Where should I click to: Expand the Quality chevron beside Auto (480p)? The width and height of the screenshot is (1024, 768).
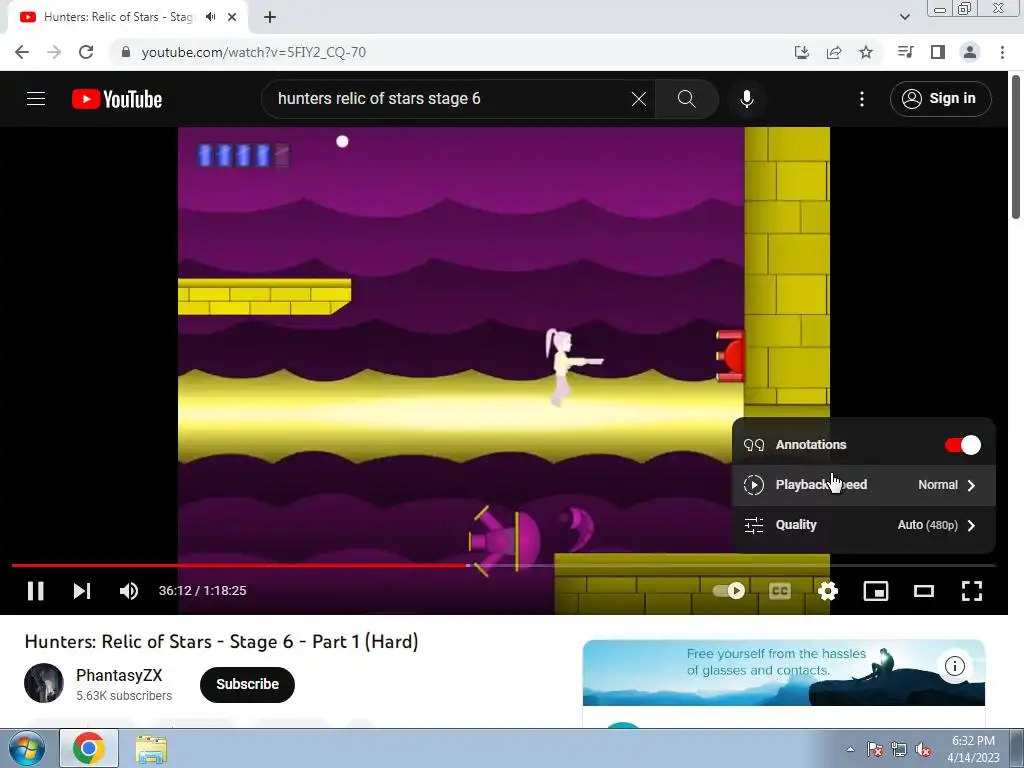point(971,525)
